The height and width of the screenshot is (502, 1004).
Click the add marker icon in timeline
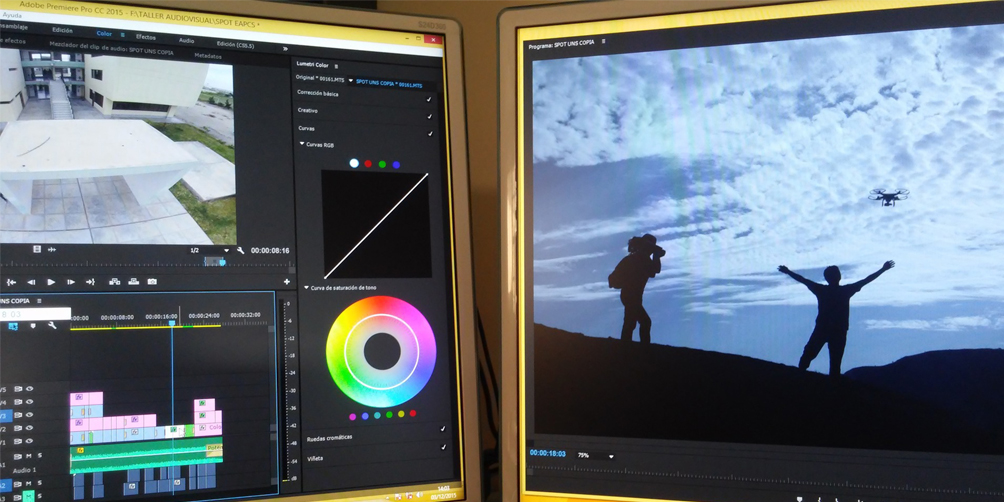coord(33,325)
